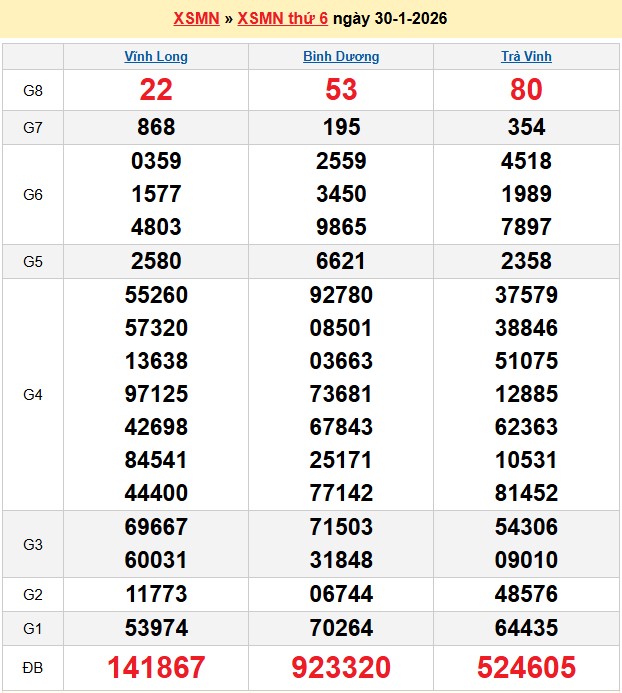Open the Bình Dương province link
Image resolution: width=622 pixels, height=693 pixels.
tap(341, 57)
